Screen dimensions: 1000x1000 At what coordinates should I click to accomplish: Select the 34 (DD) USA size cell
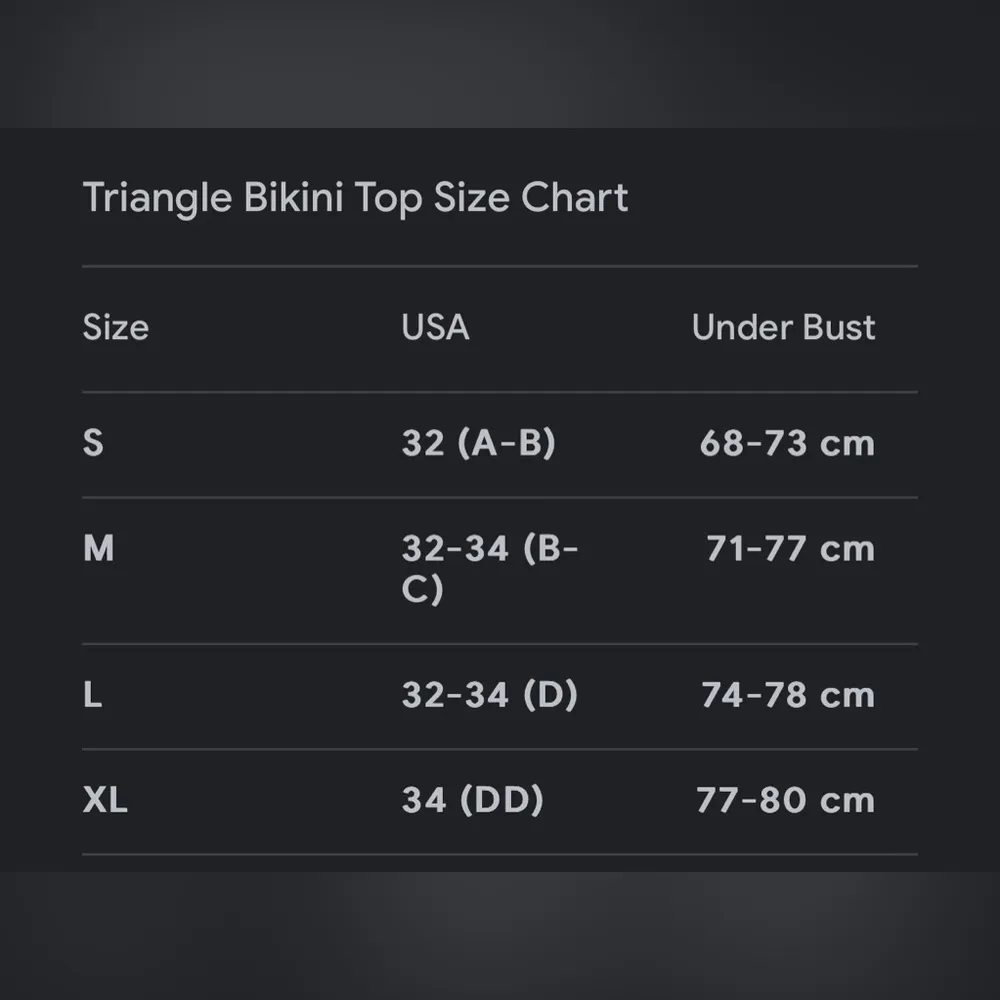(472, 800)
